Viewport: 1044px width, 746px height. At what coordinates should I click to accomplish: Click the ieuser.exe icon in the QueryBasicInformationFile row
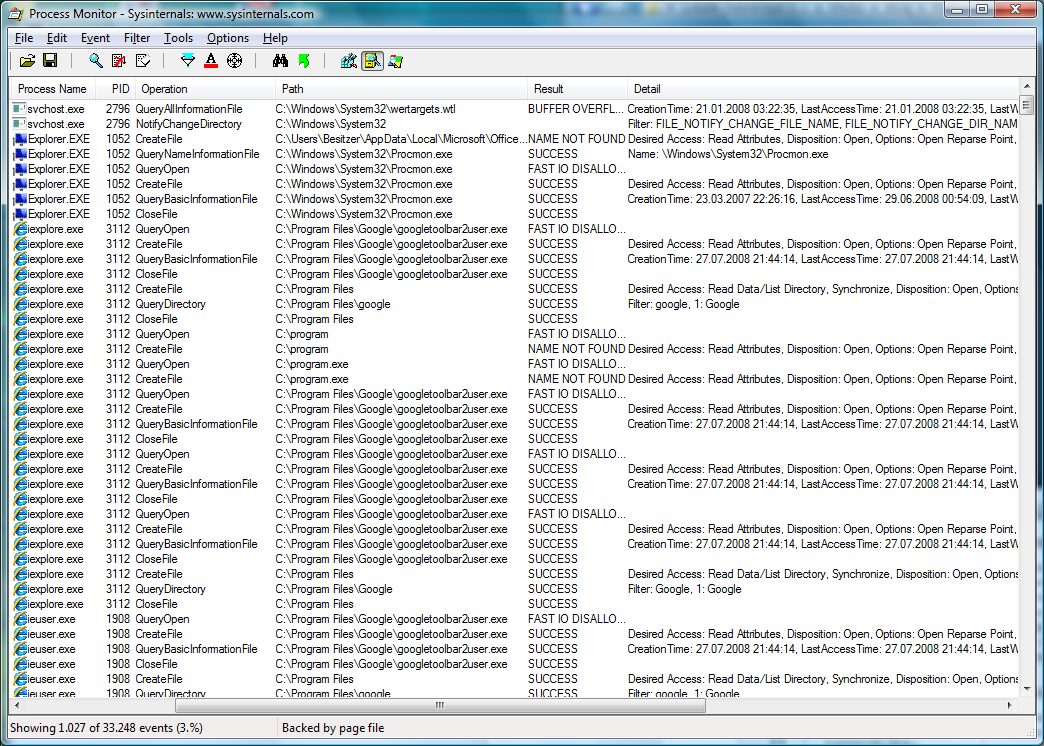pos(19,649)
